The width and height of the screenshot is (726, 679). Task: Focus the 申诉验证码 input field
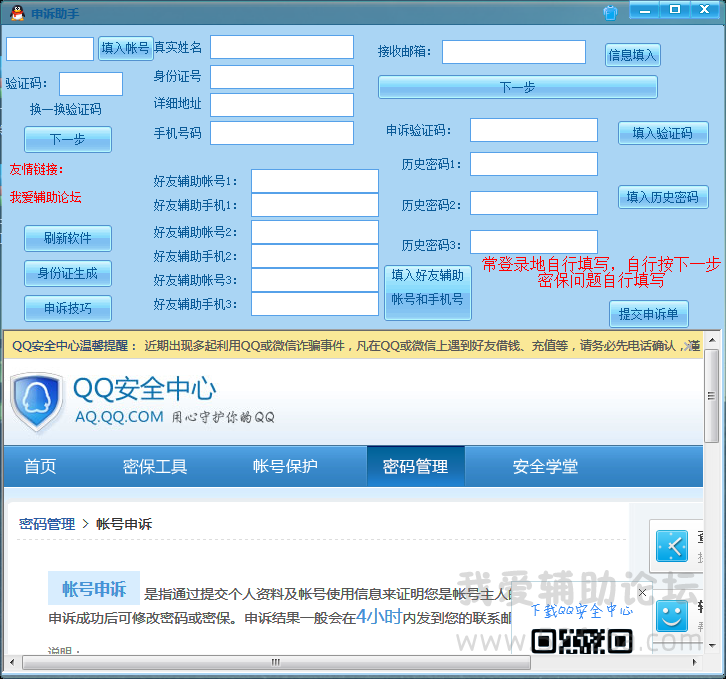coord(534,130)
